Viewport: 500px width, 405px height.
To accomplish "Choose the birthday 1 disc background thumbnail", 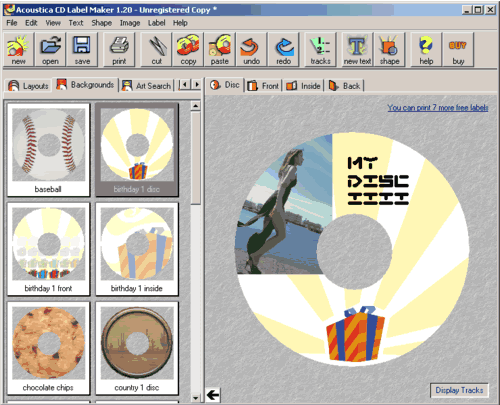I will point(137,150).
